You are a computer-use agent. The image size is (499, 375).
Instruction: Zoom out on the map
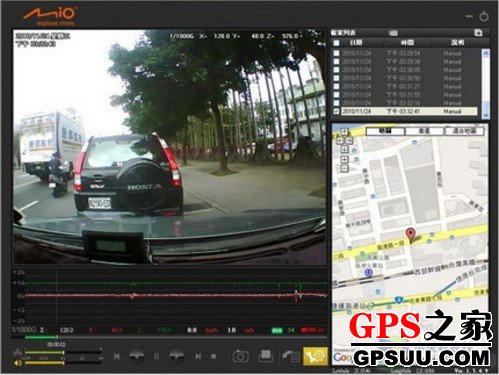click(345, 168)
